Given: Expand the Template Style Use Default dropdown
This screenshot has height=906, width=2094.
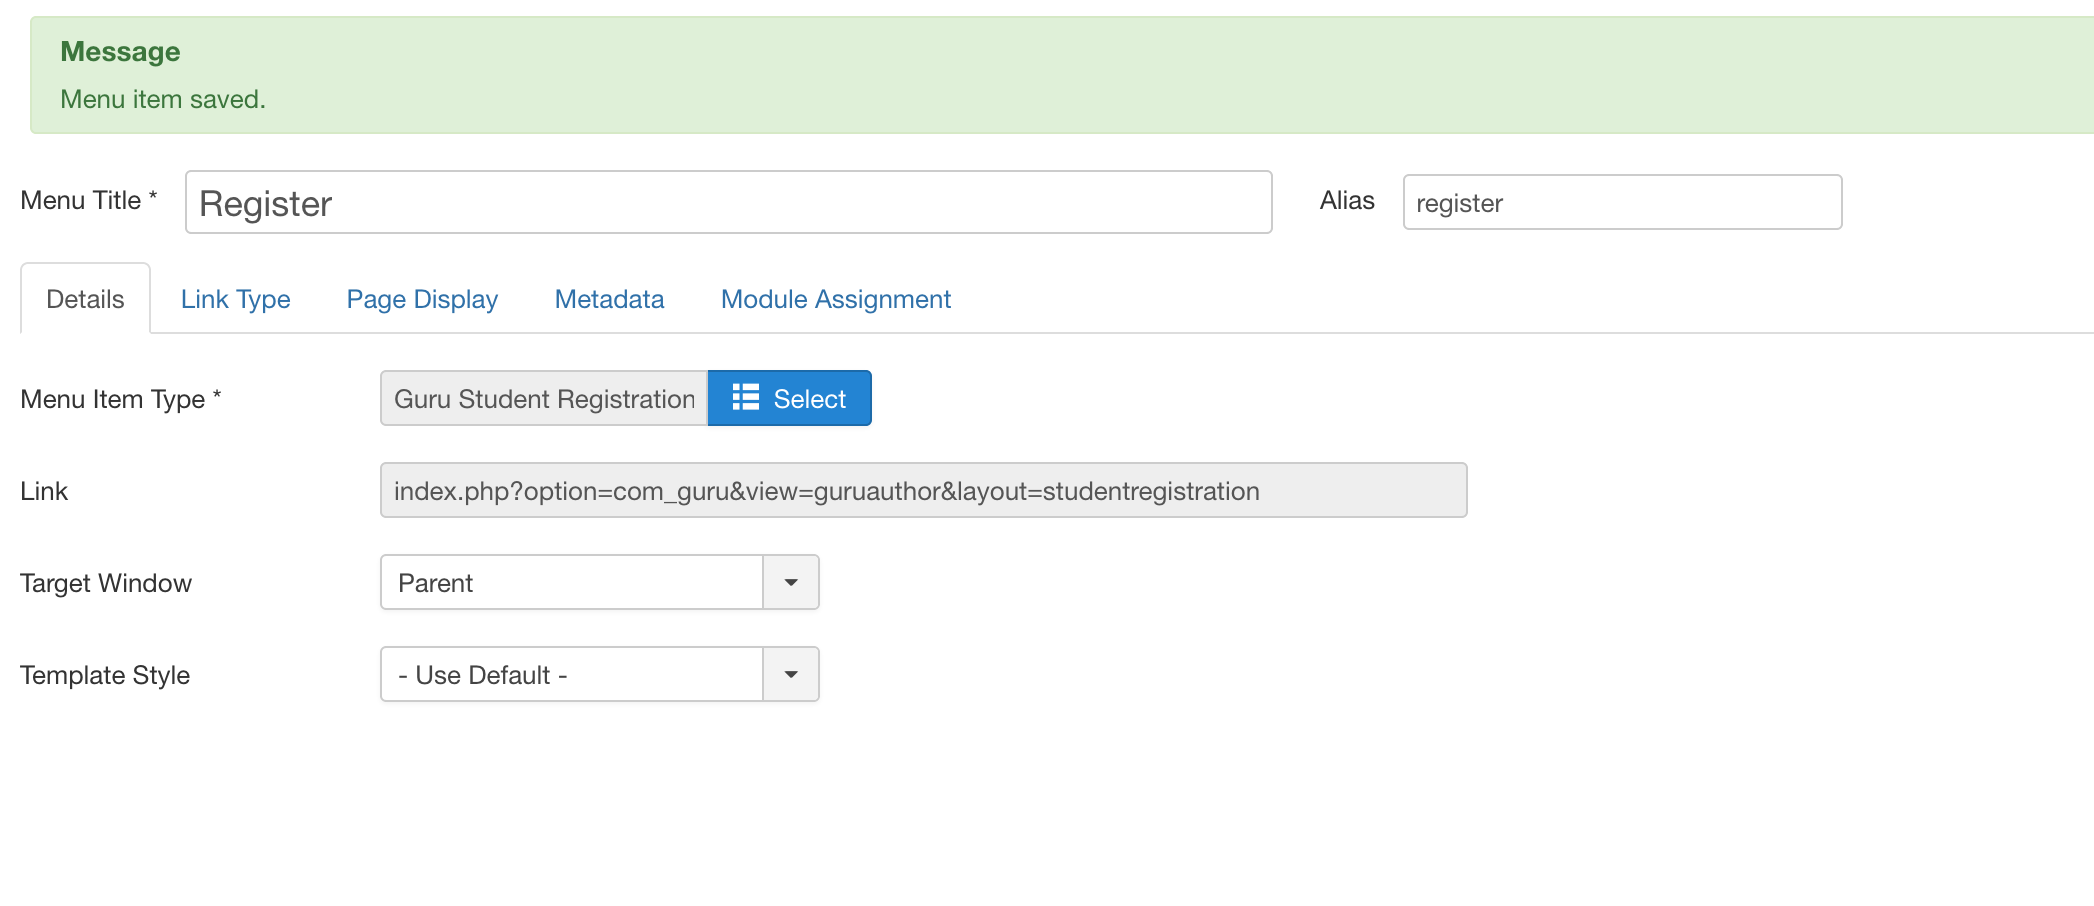Looking at the screenshot, I should [x=599, y=674].
